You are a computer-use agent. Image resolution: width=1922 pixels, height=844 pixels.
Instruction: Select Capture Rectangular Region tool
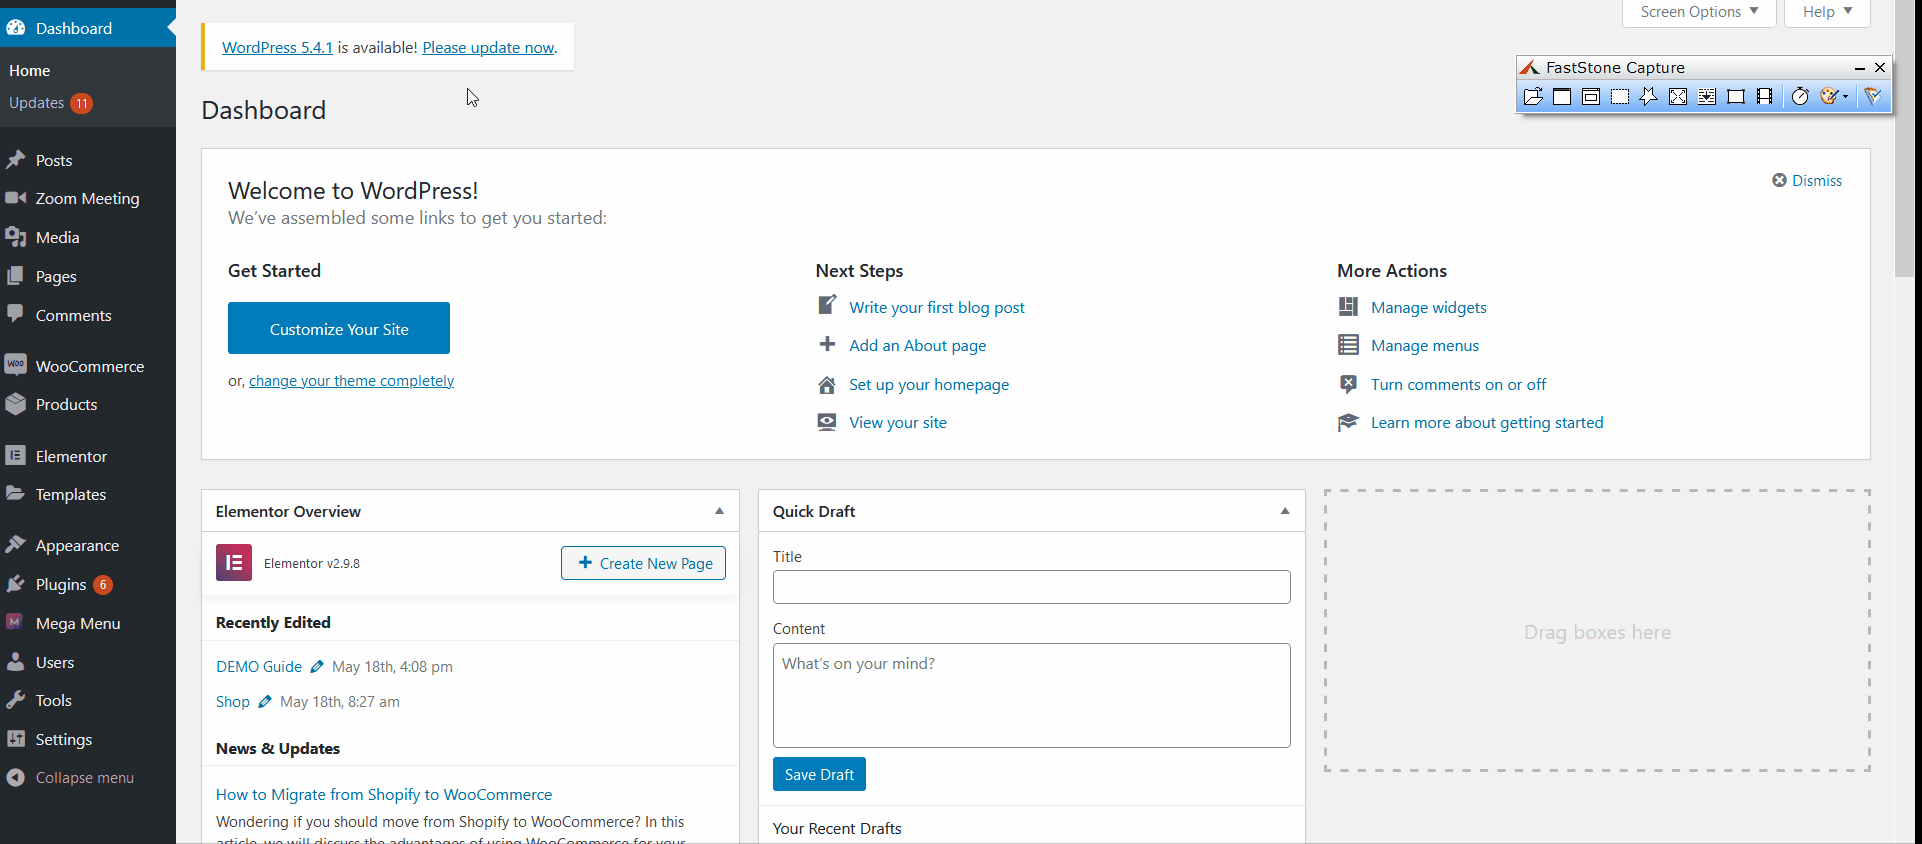click(x=1620, y=97)
